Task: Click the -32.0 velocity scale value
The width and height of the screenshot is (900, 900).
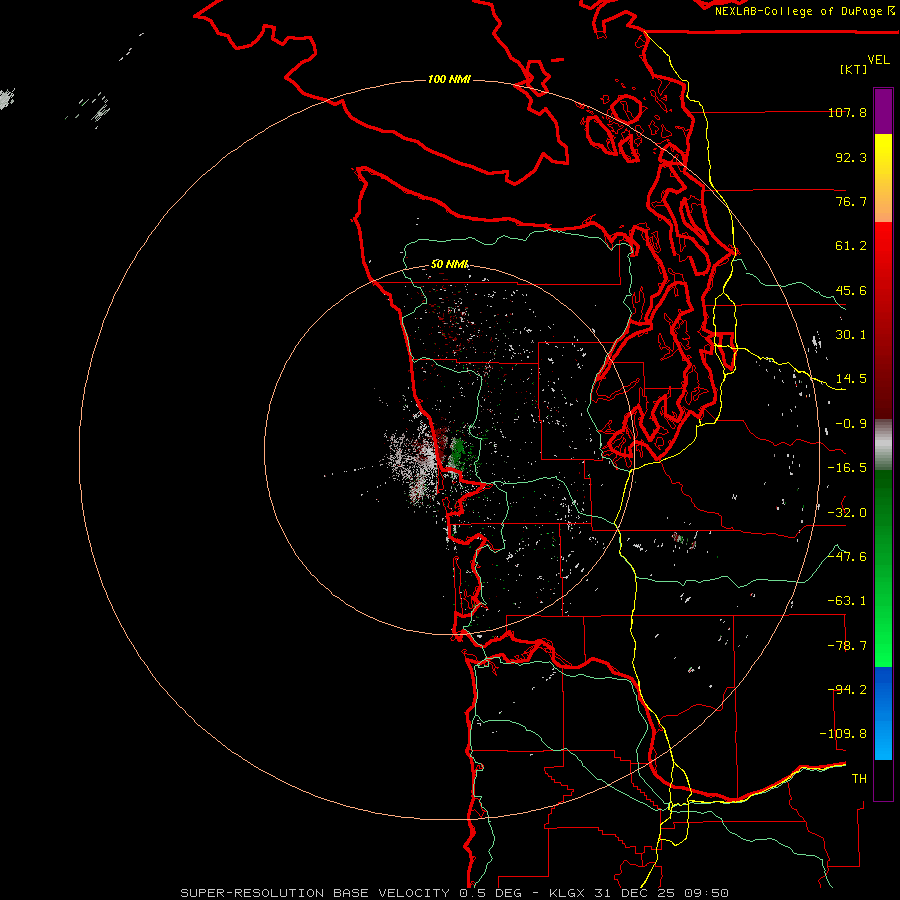Action: (847, 513)
